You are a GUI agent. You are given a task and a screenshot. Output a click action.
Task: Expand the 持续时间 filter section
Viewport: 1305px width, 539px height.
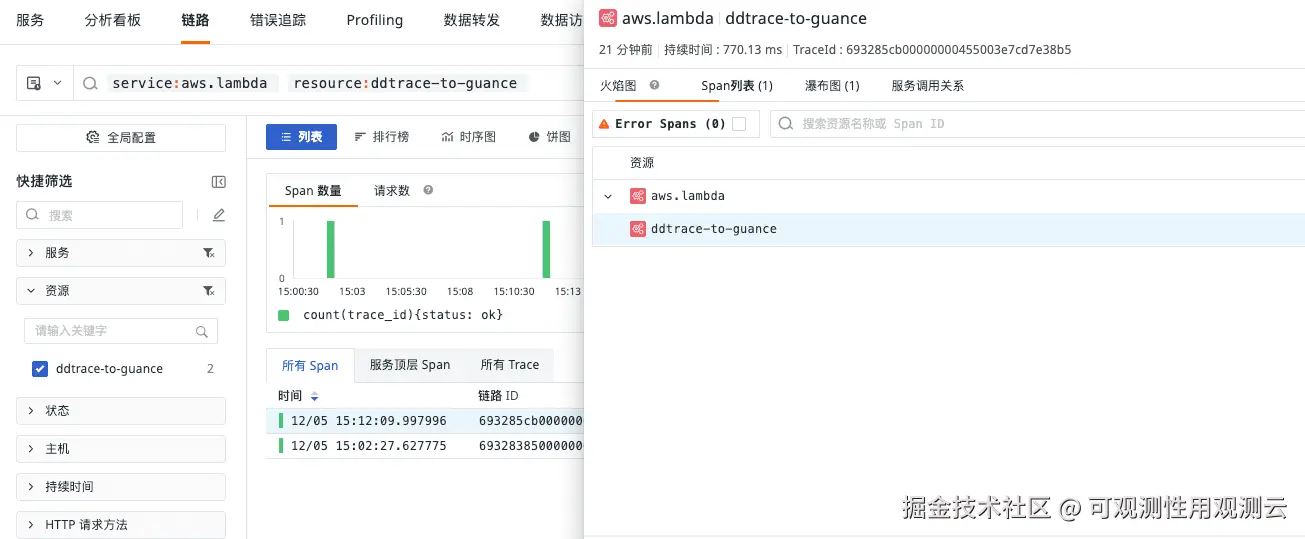pyautogui.click(x=121, y=487)
